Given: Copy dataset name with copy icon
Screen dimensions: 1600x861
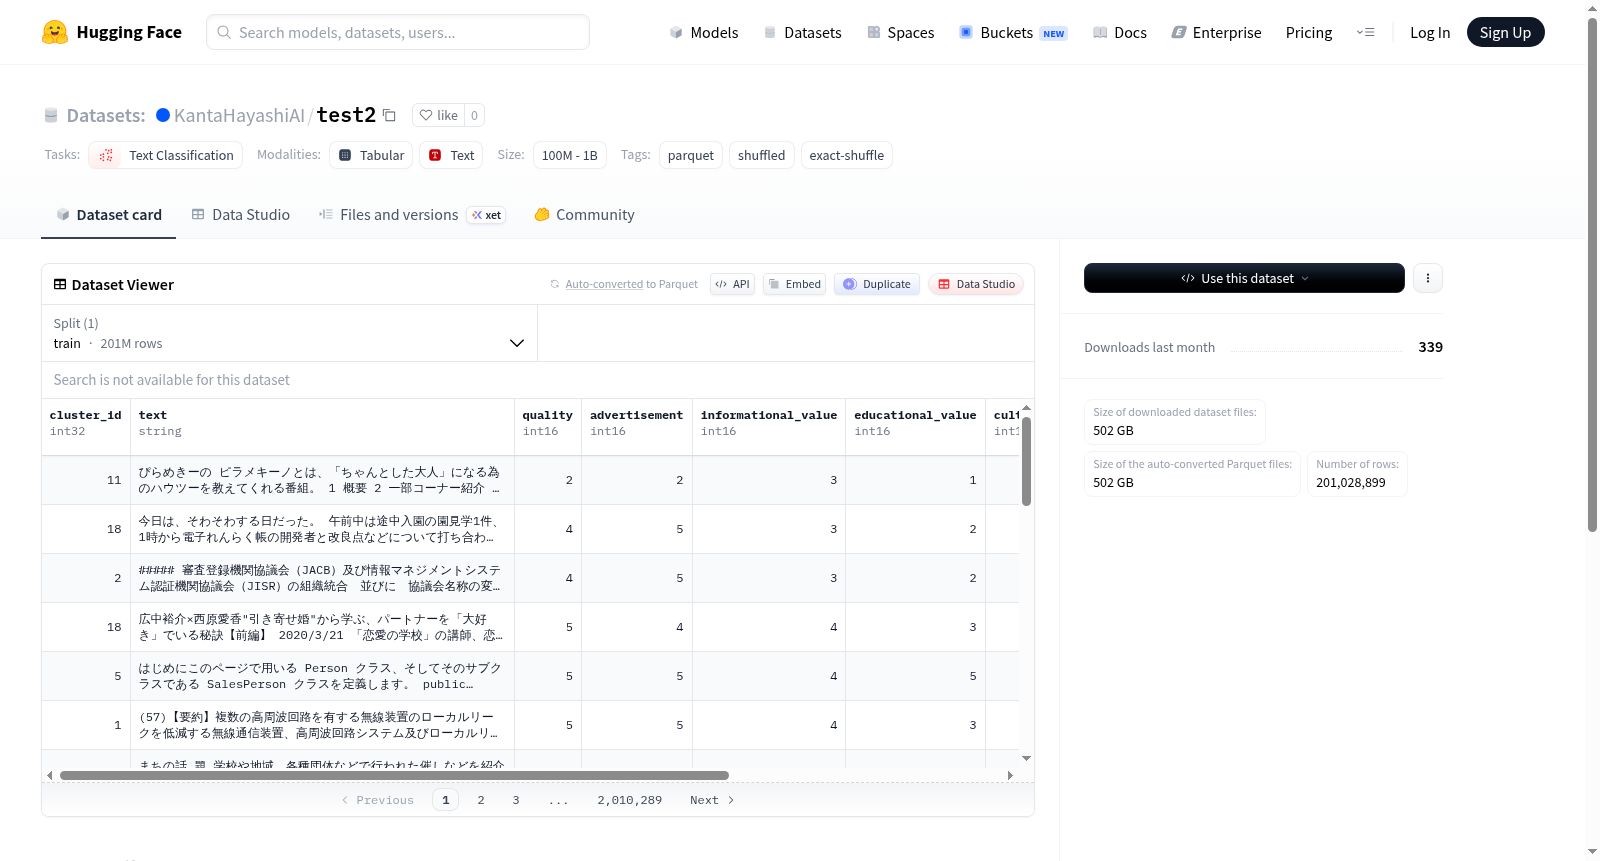Looking at the screenshot, I should click(x=390, y=115).
